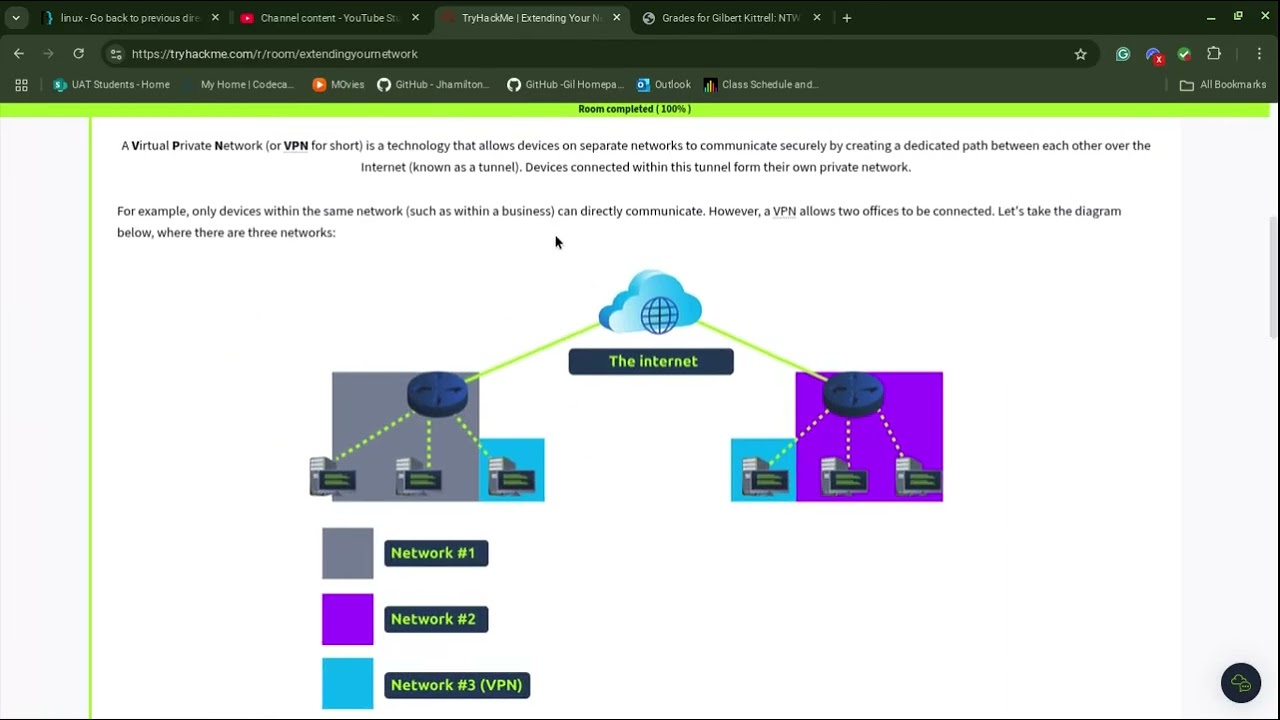
Task: Select the TryHackMe Extending Your Network tab
Action: [x=531, y=18]
